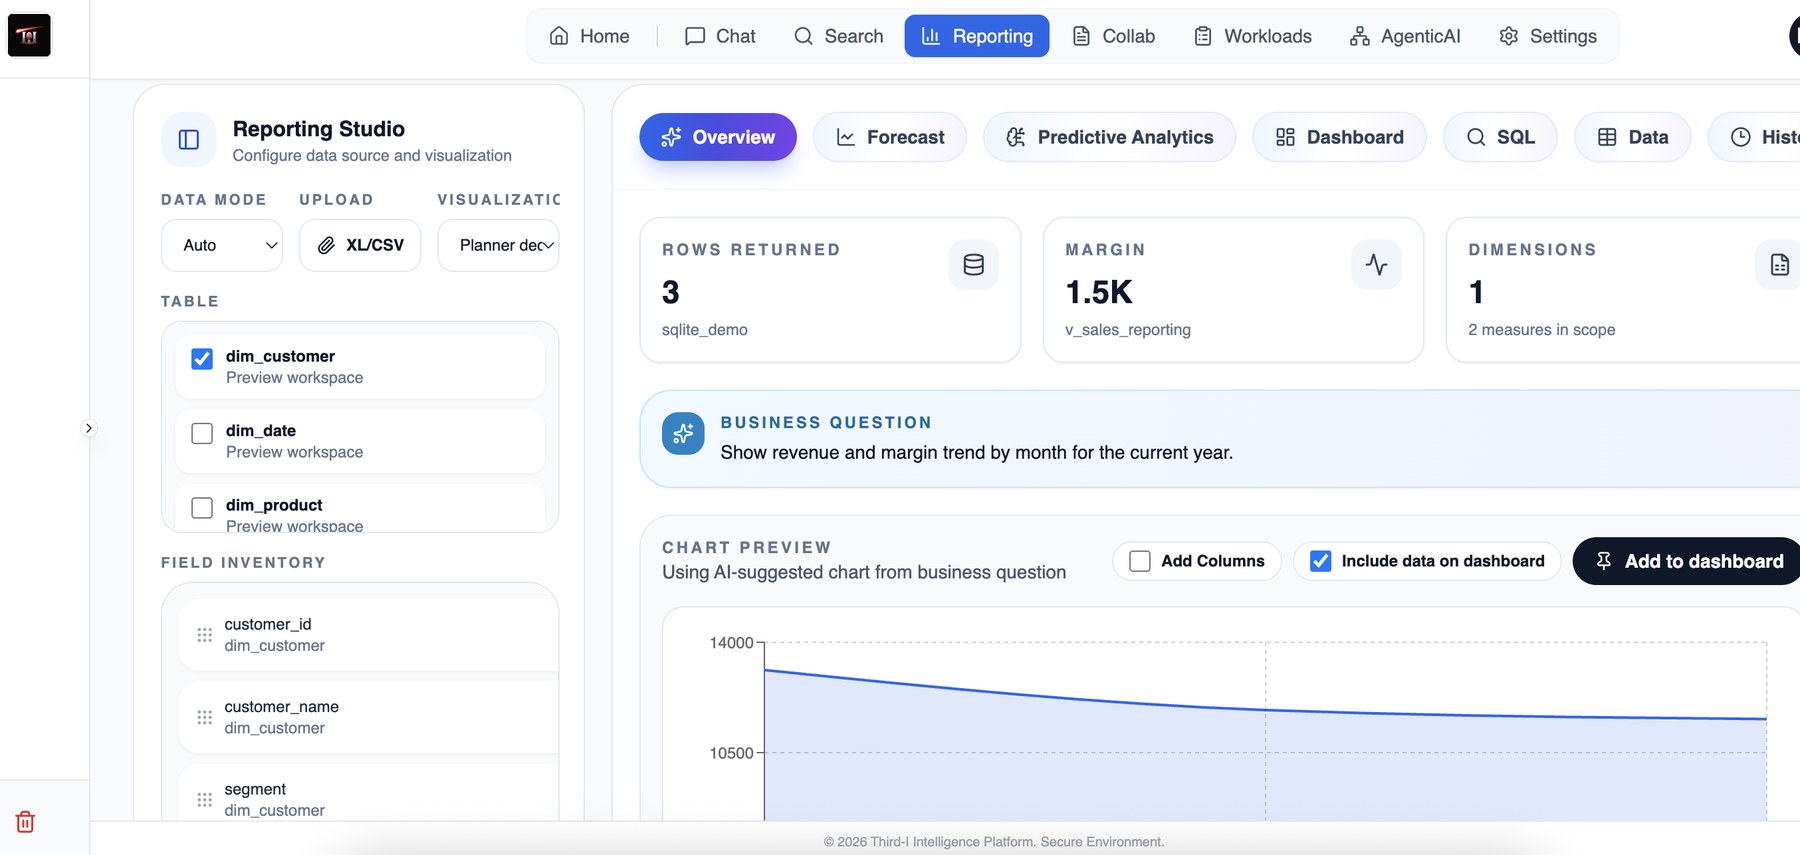Click the Add to dashboard button
Image resolution: width=1800 pixels, height=855 pixels.
click(x=1688, y=561)
